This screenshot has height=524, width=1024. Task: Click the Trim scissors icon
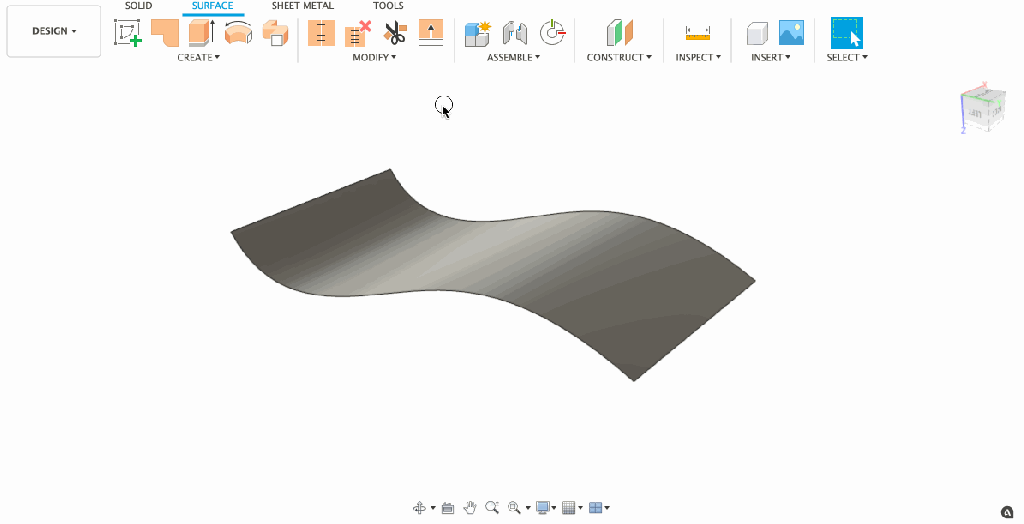coord(395,33)
